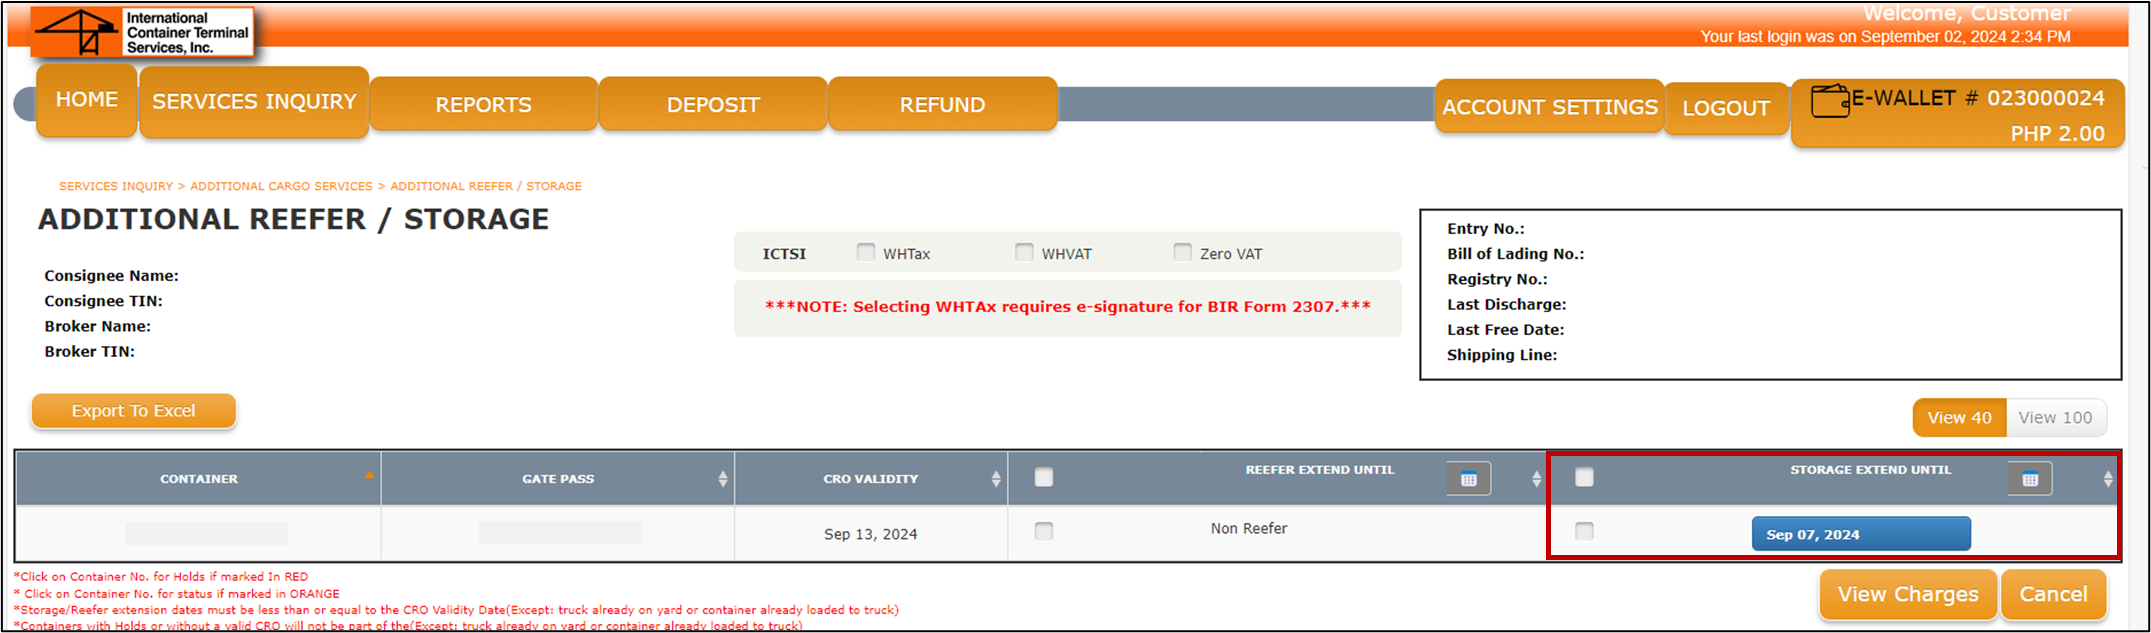Sort the CRO Validity column
Viewport: 2151px width, 633px height.
tap(995, 479)
